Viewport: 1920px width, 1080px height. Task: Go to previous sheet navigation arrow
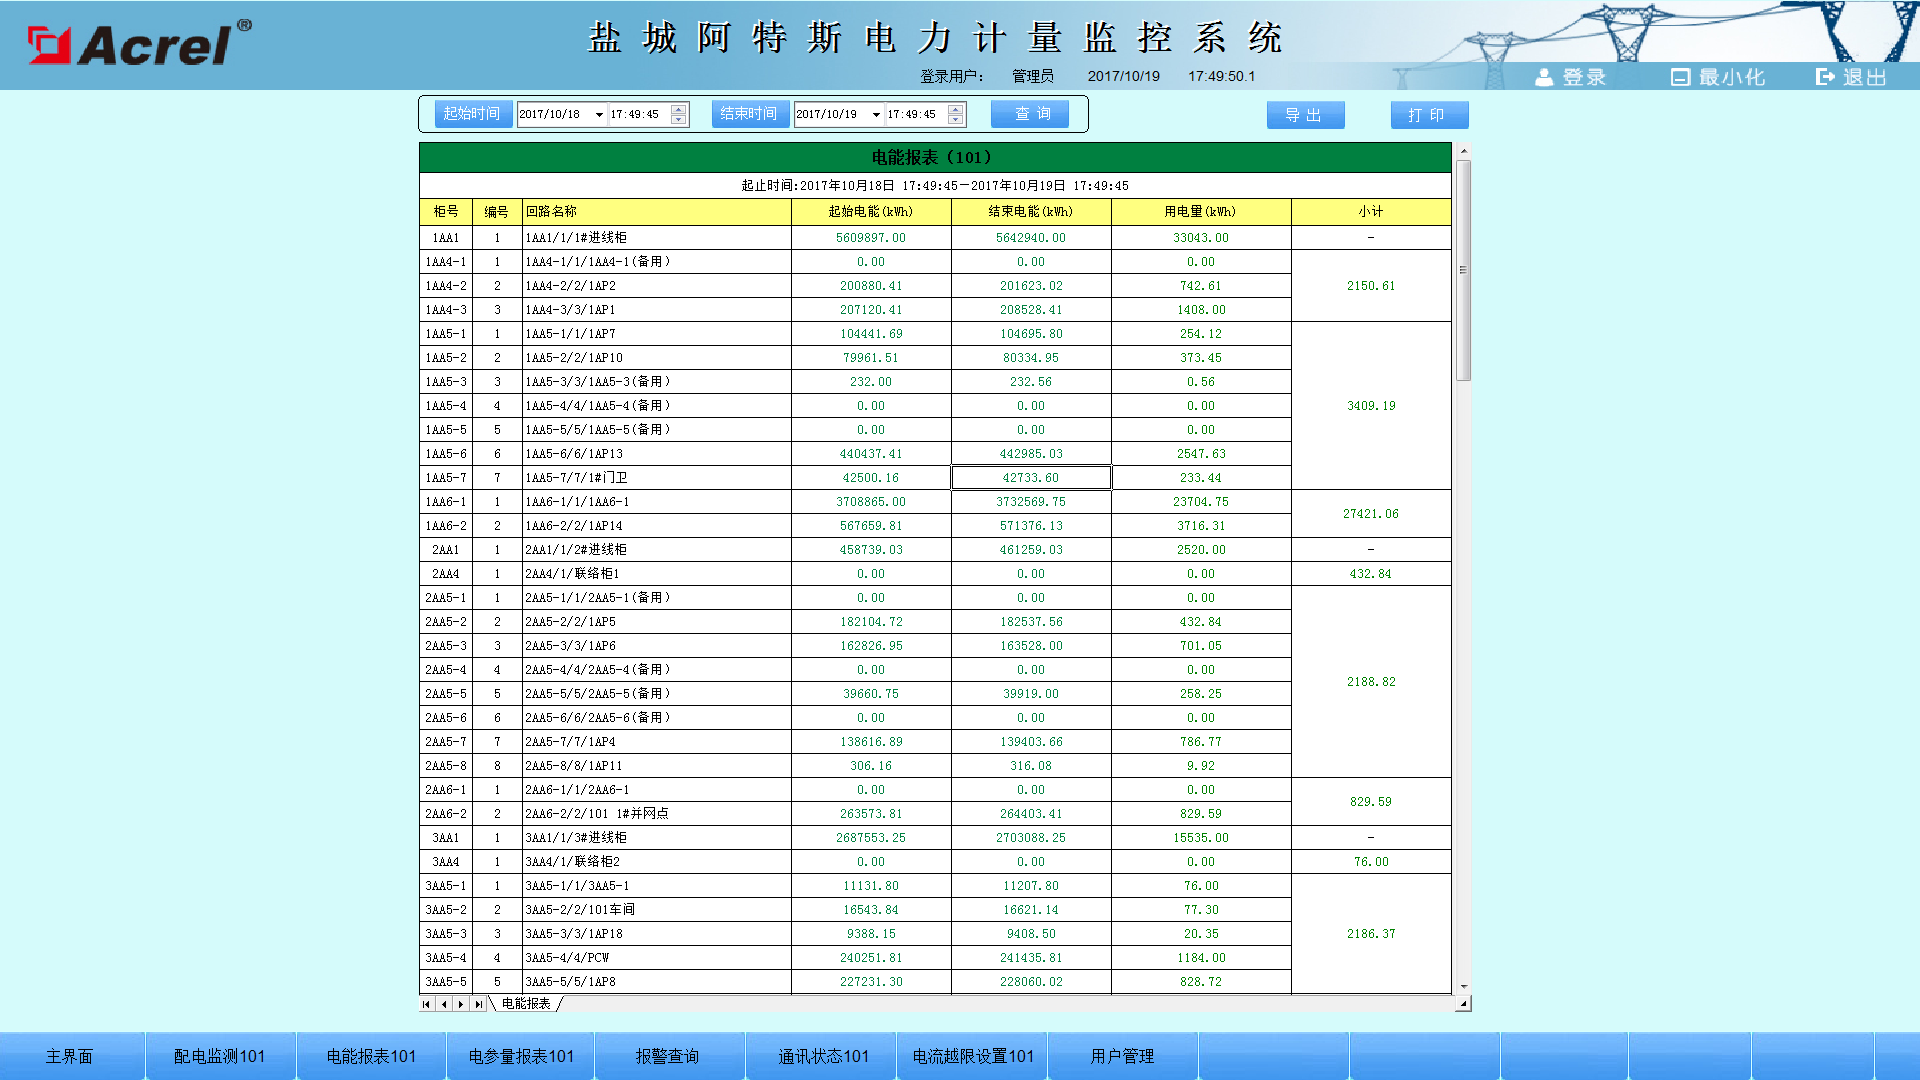point(444,1004)
